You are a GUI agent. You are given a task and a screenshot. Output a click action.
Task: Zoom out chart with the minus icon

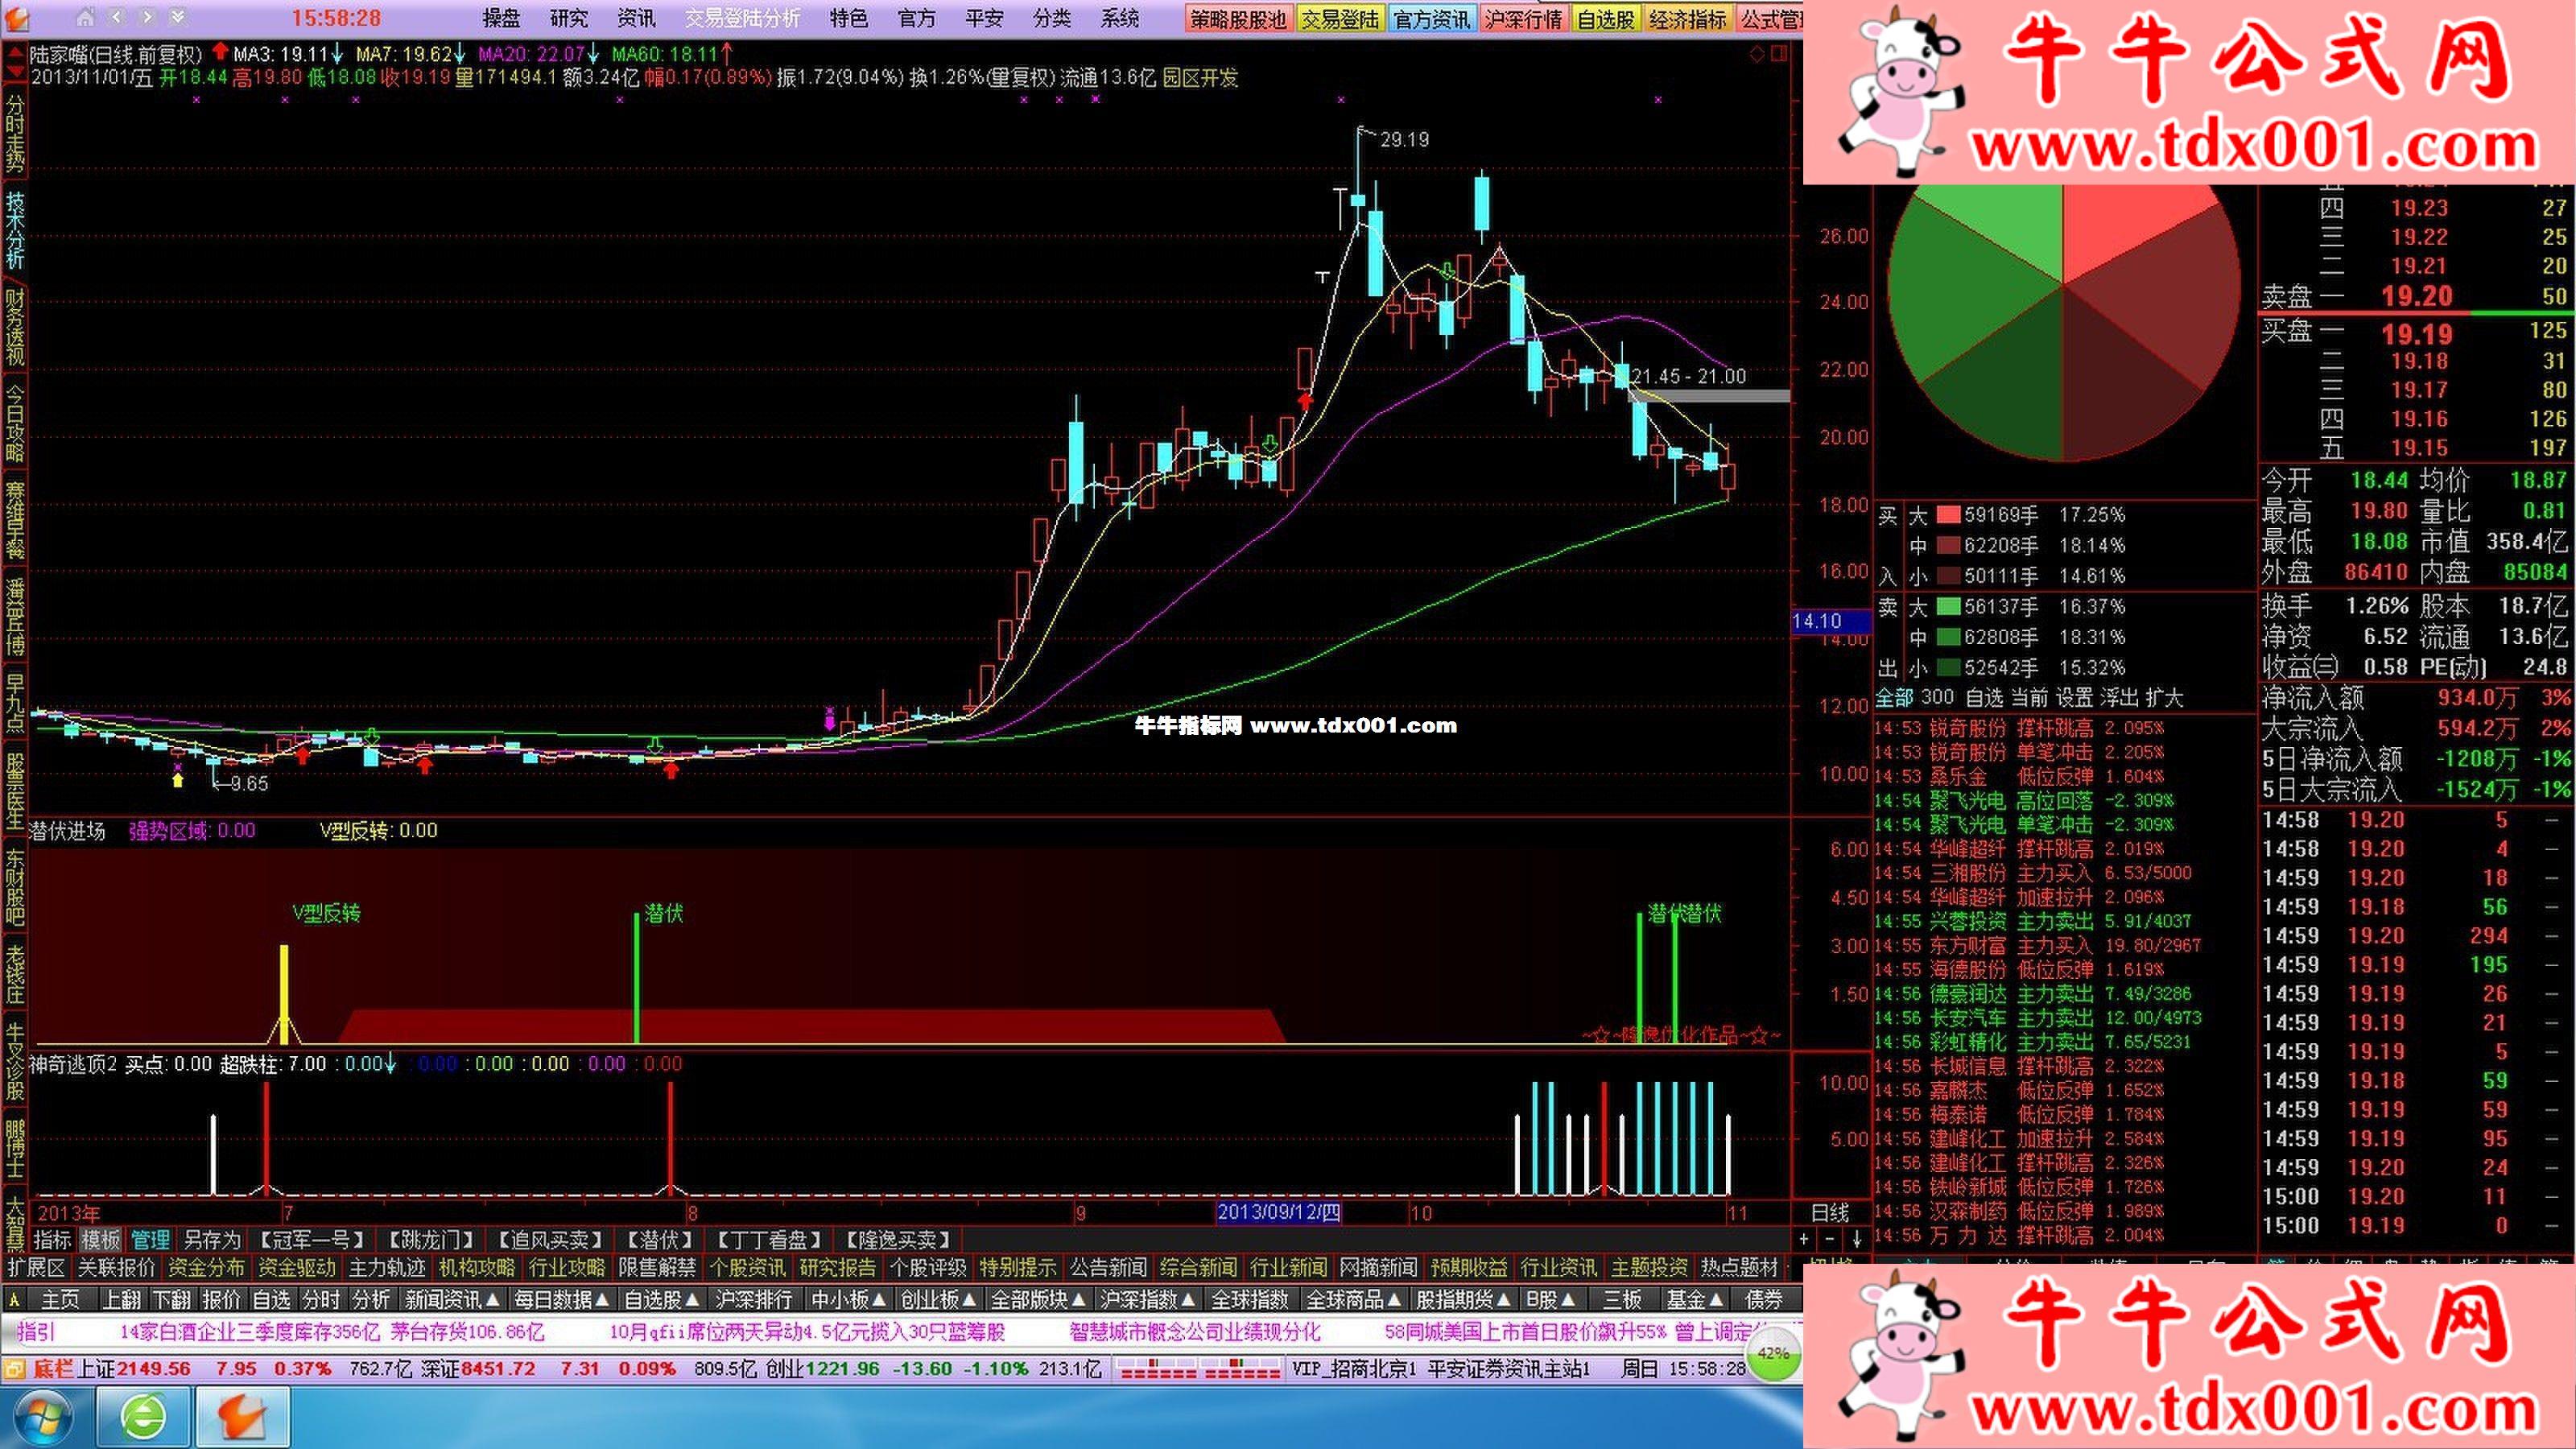point(1829,1239)
